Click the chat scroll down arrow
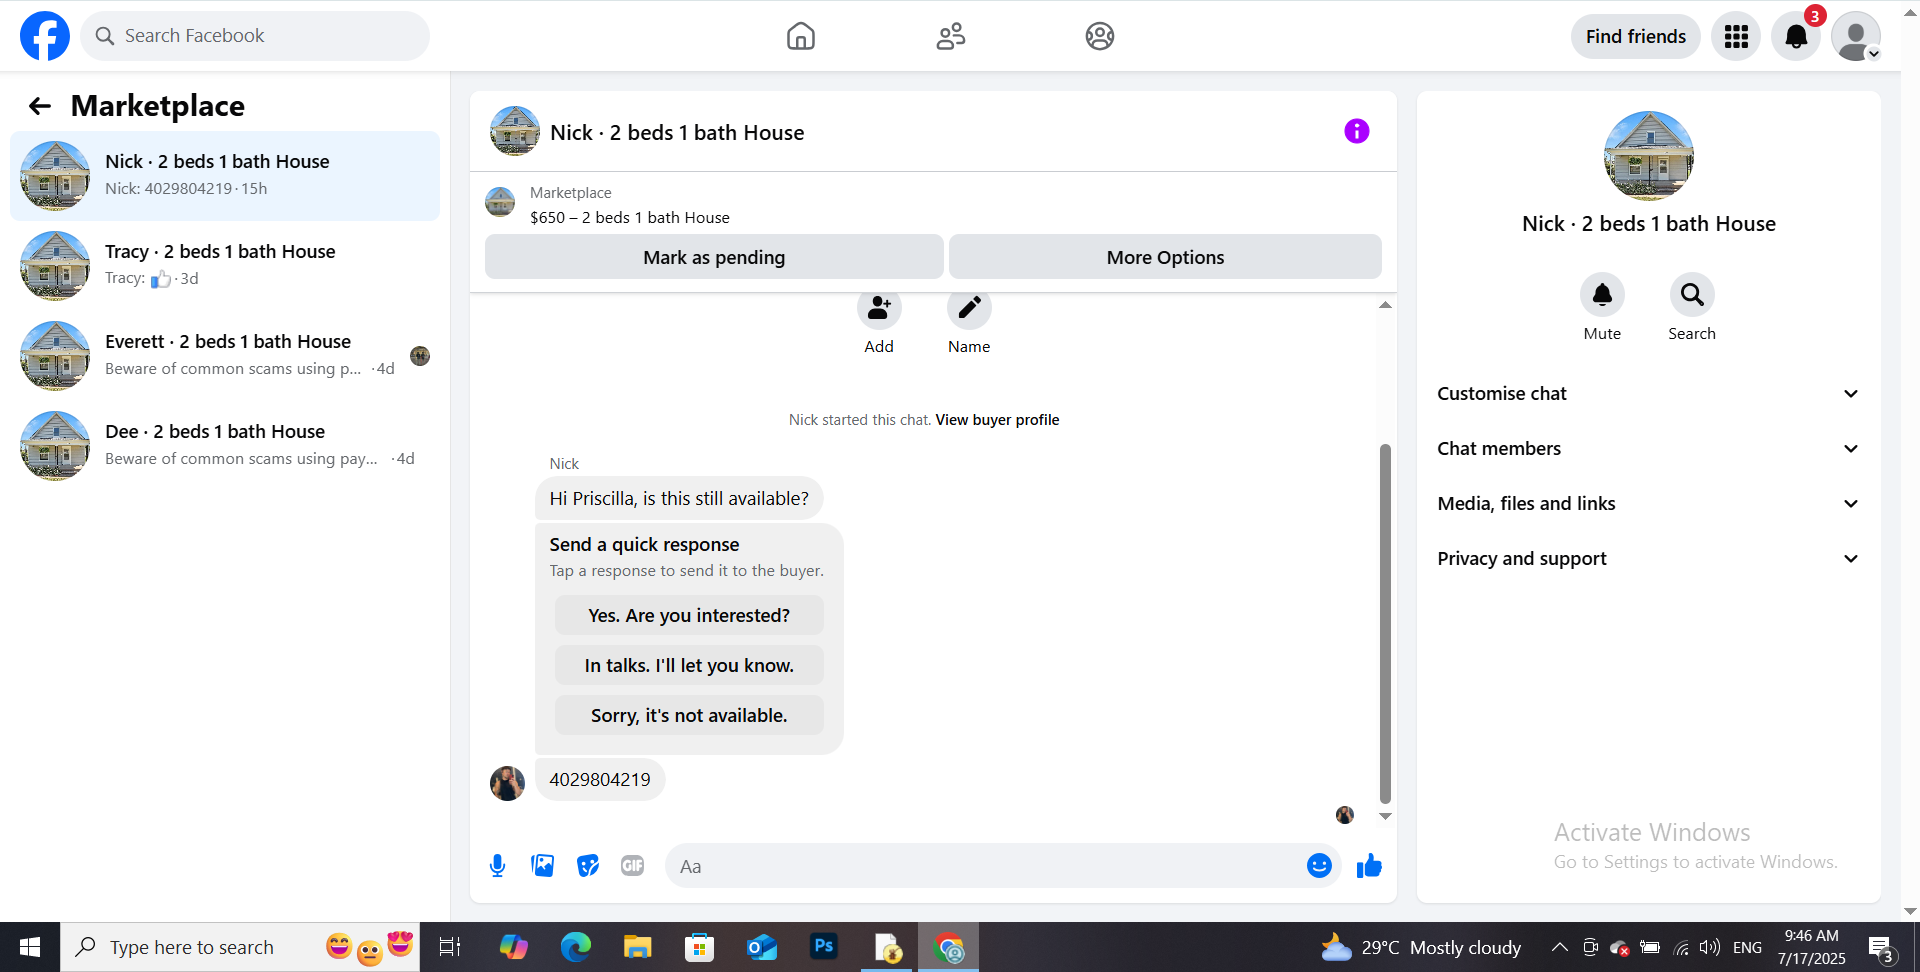Image resolution: width=1920 pixels, height=972 pixels. click(x=1385, y=816)
